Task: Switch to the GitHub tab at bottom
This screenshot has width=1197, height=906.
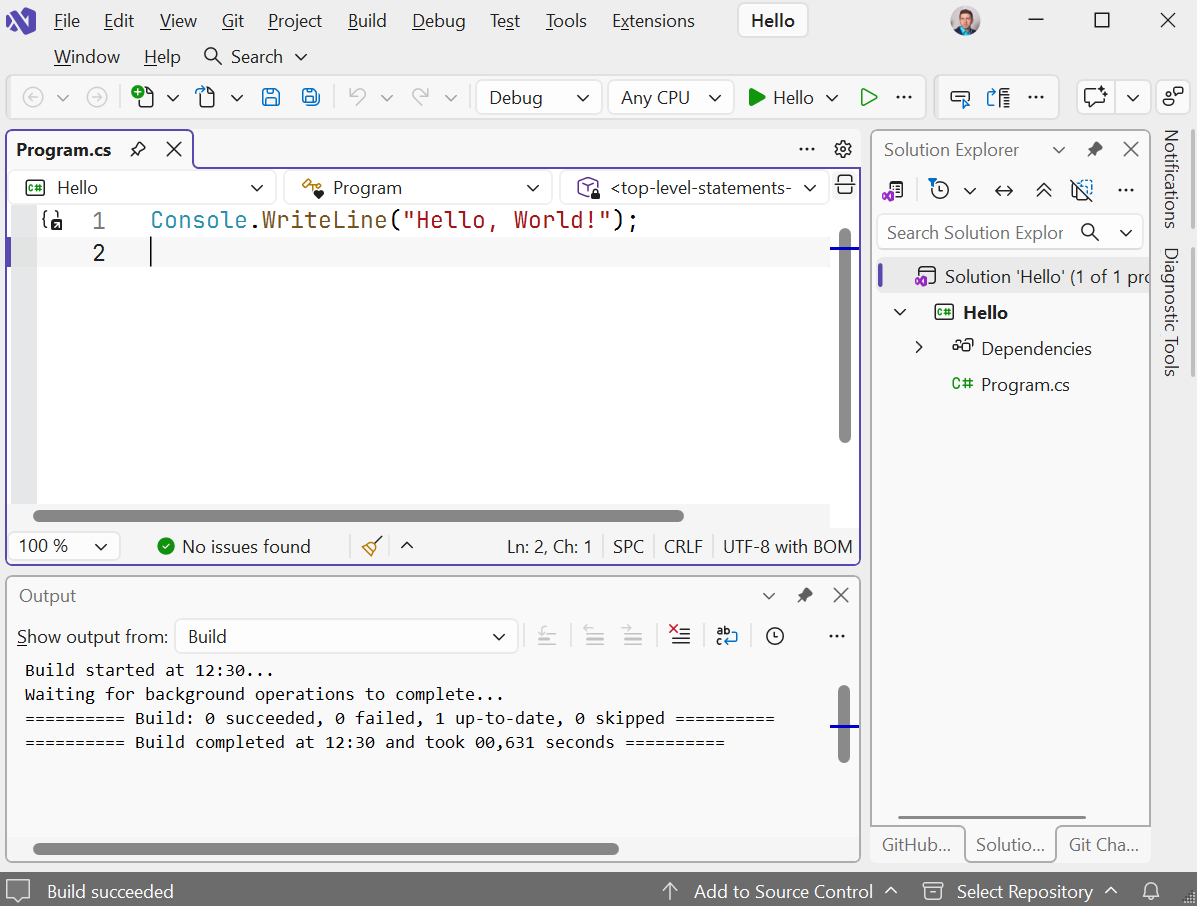Action: [x=916, y=844]
